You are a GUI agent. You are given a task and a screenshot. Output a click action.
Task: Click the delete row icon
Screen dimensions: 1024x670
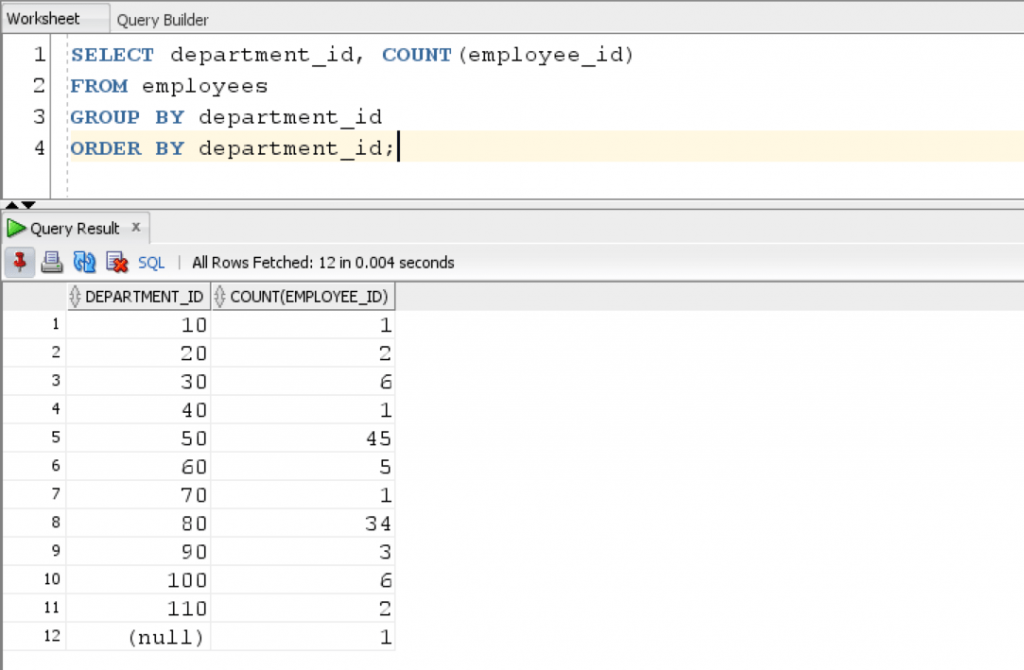[x=117, y=263]
